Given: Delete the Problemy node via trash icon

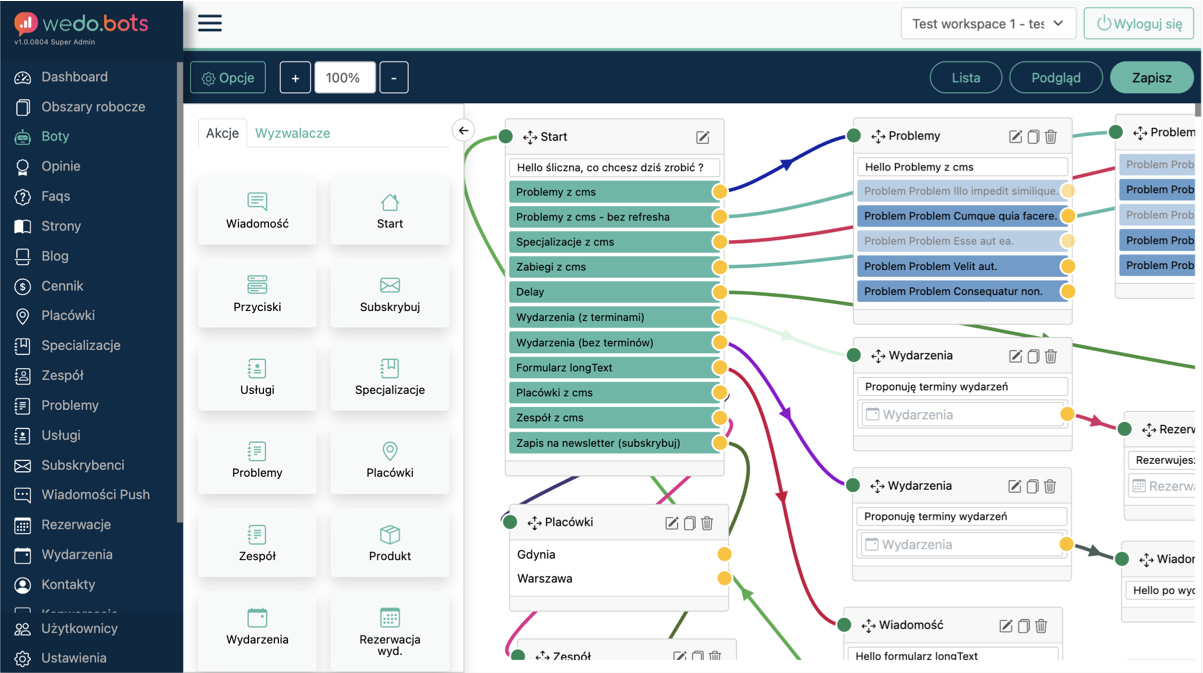Looking at the screenshot, I should (x=1051, y=136).
